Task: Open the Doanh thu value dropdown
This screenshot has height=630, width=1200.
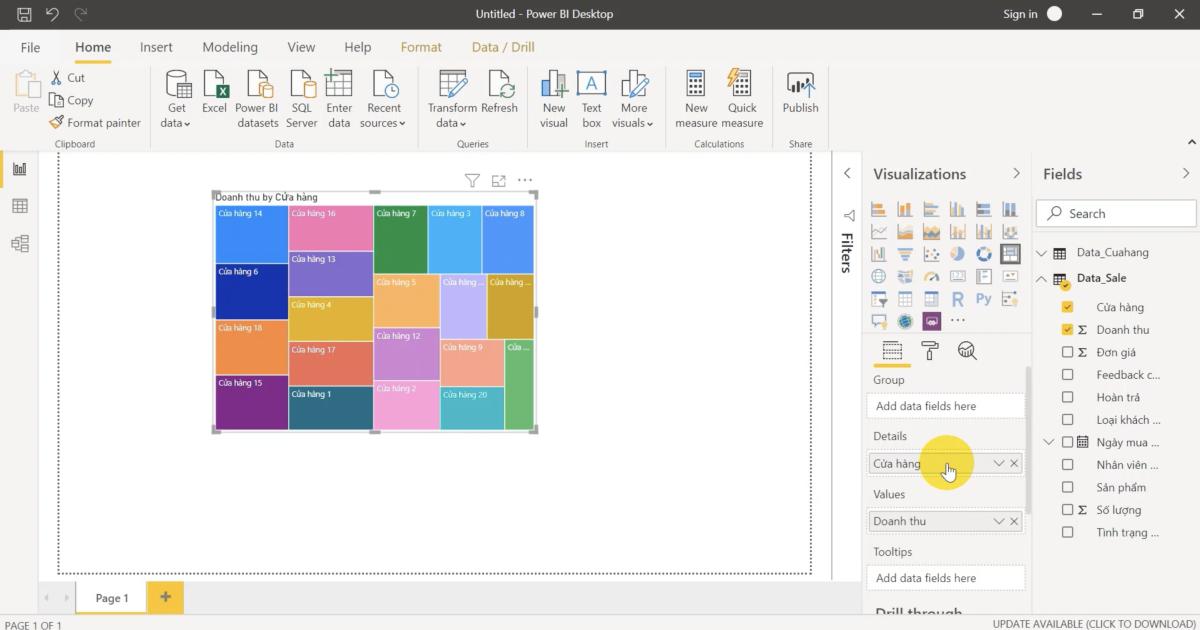Action: [999, 521]
